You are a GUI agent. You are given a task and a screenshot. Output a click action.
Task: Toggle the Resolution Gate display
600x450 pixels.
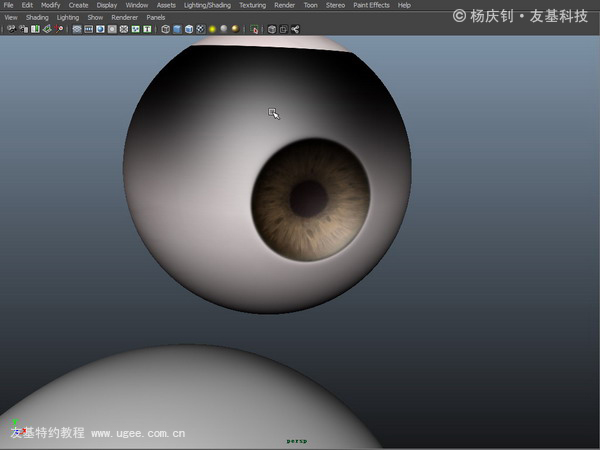(x=100, y=29)
